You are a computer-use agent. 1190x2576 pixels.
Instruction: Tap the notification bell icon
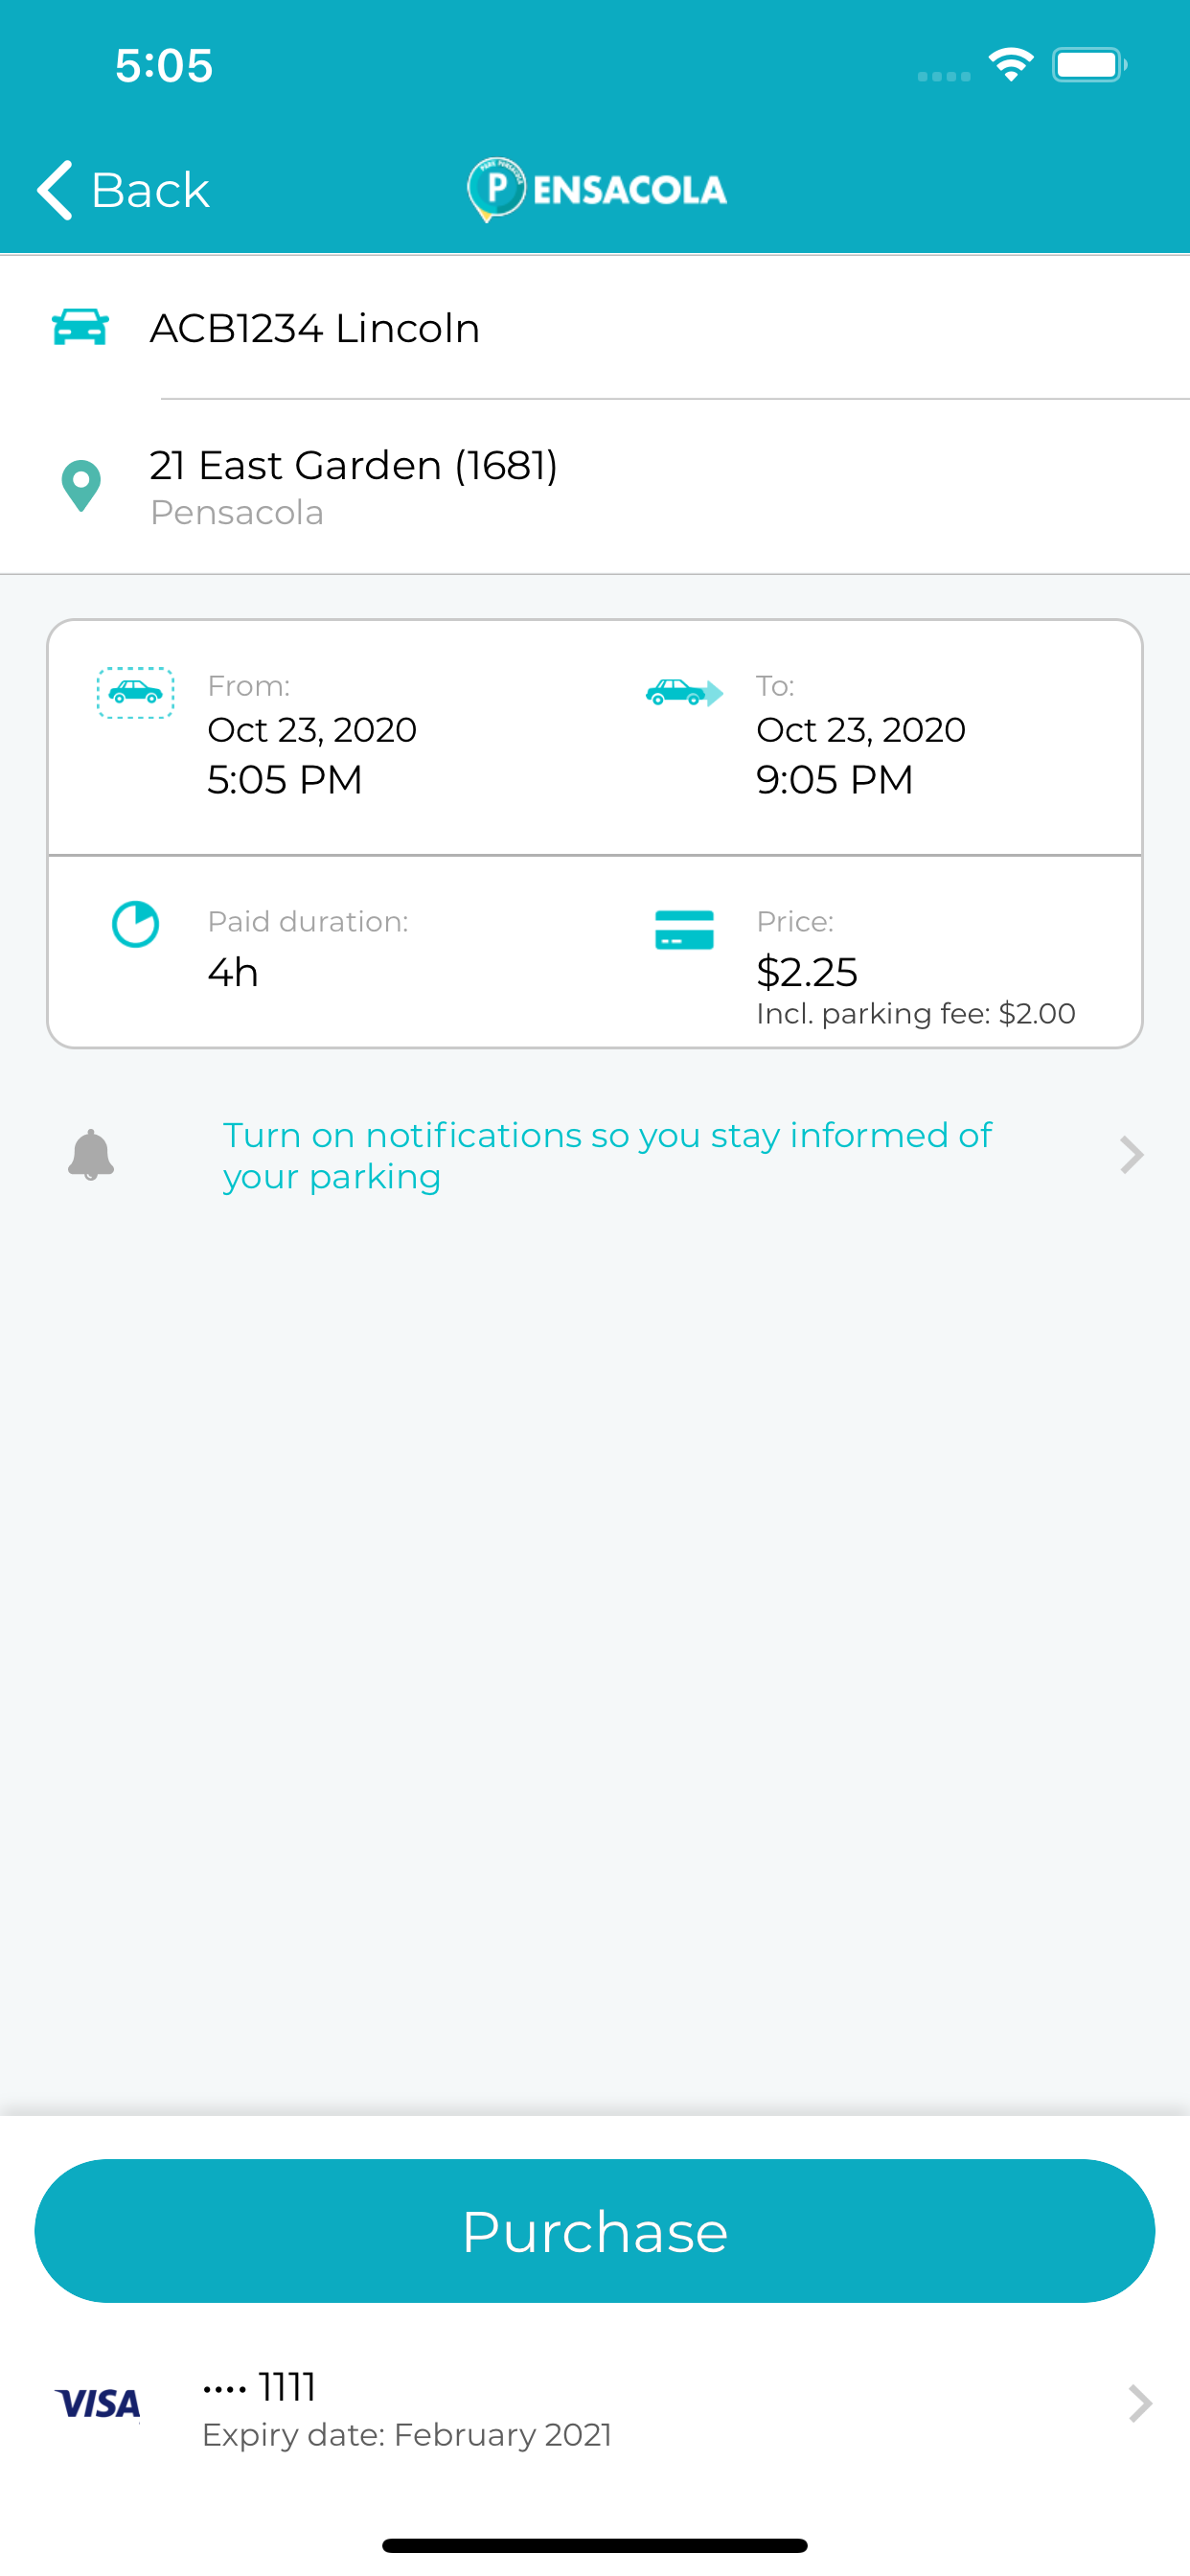coord(91,1155)
